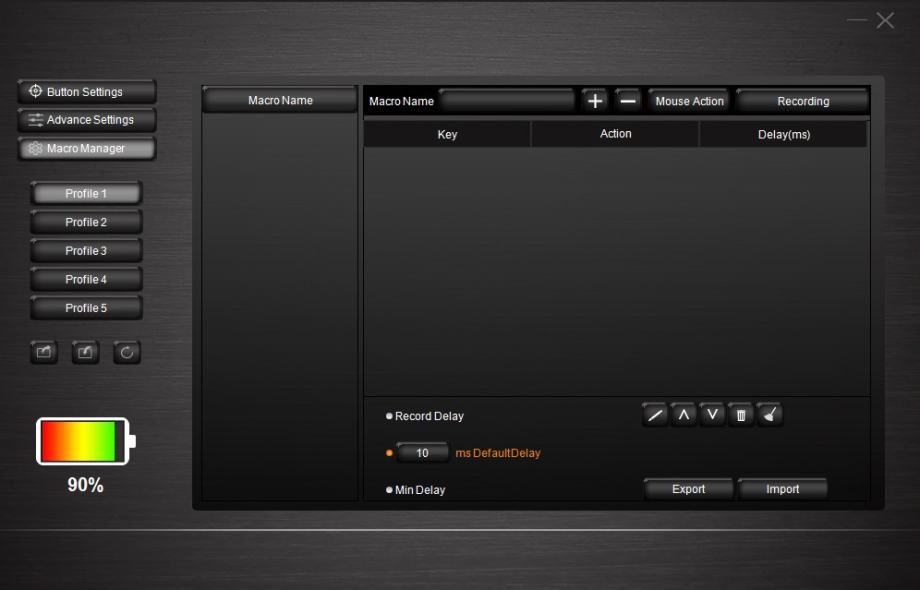
Task: Open the Advance Settings tab
Action: 87,120
